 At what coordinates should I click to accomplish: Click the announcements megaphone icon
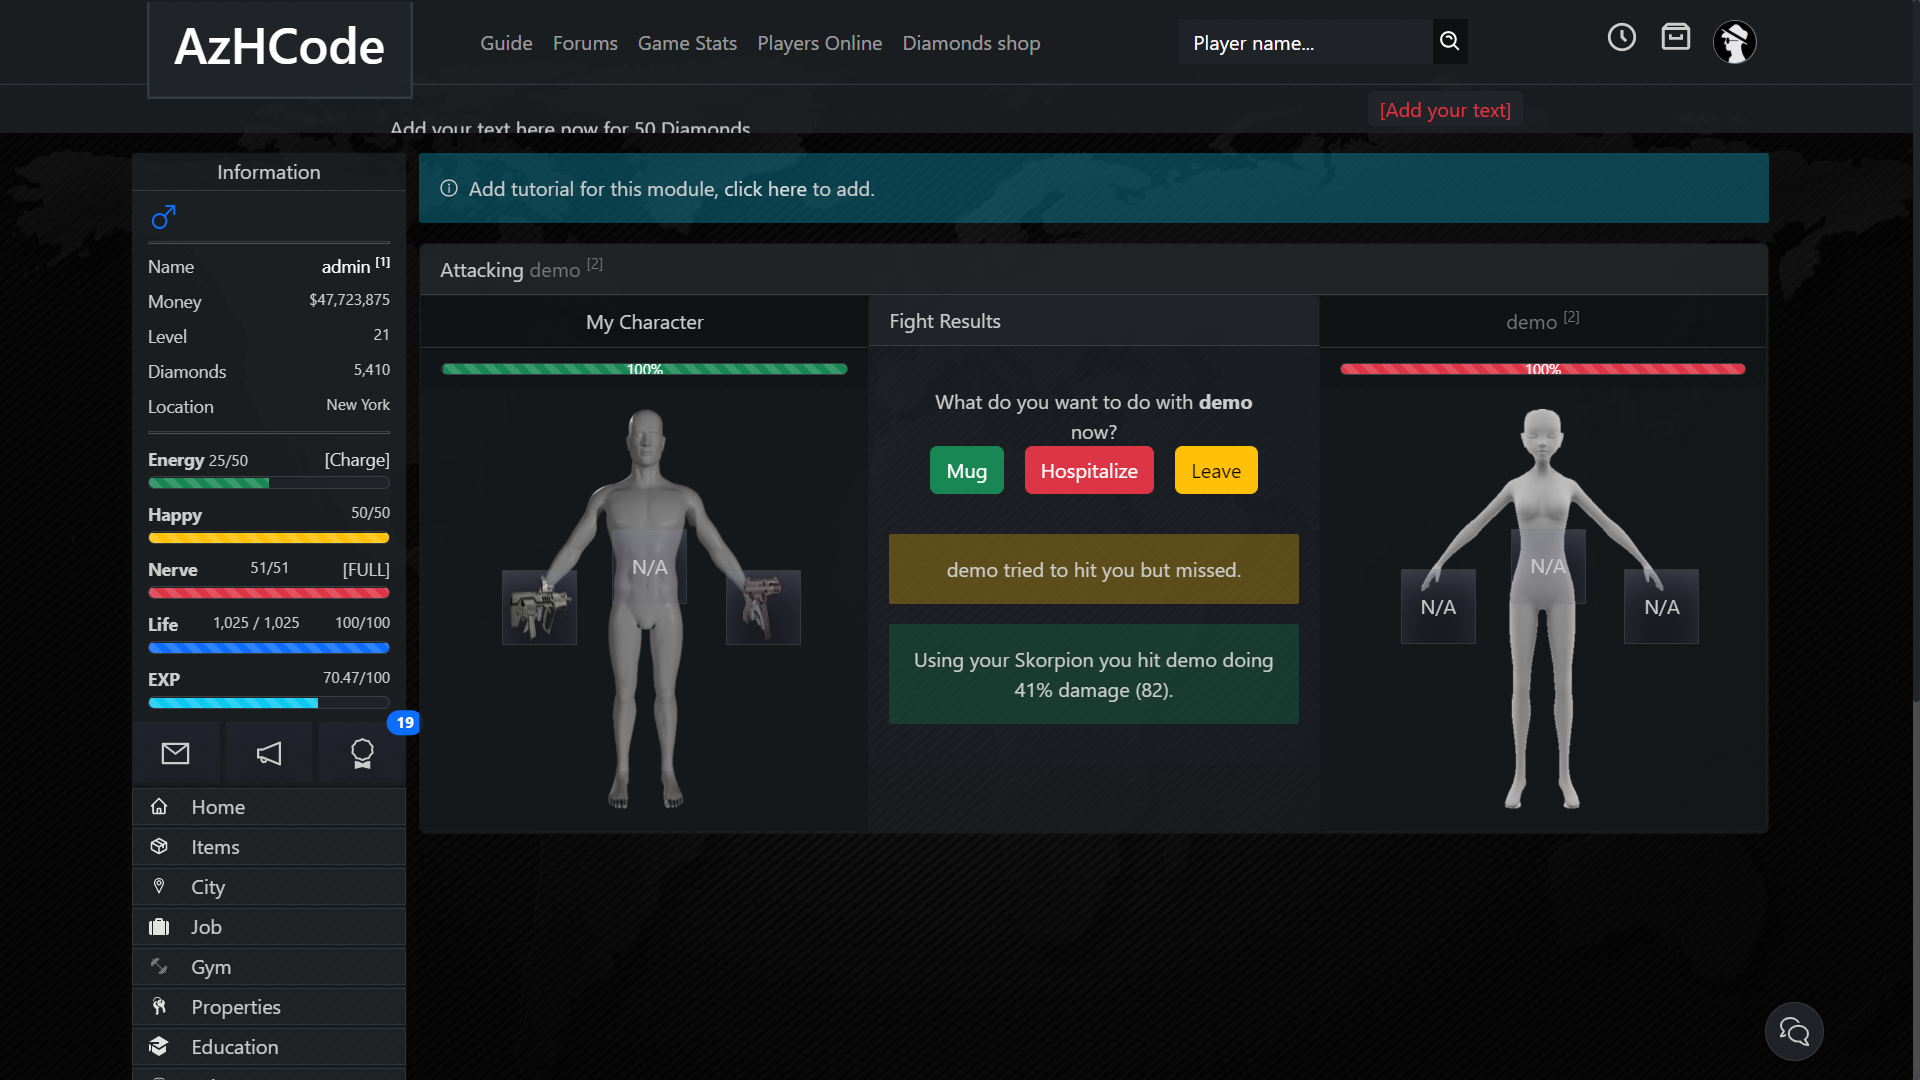coord(268,753)
